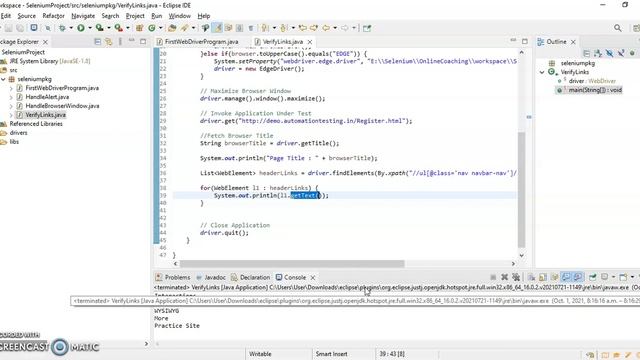Click Smart Insert in status bar

[331, 354]
